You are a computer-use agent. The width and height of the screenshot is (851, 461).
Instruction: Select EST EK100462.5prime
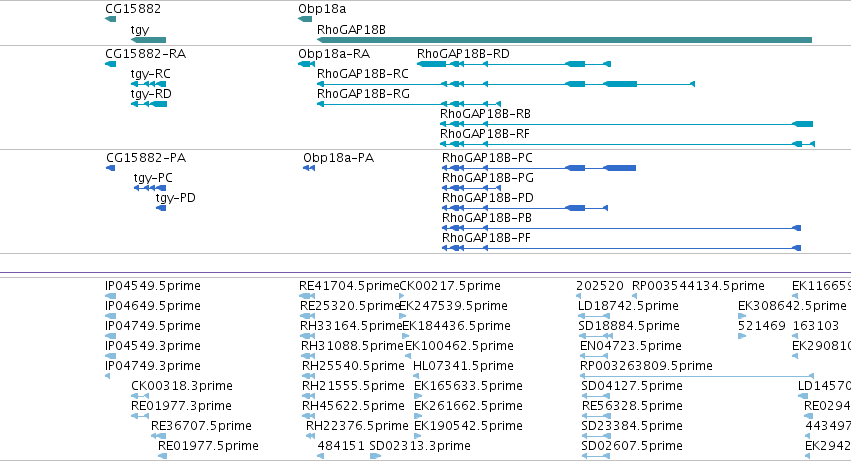coord(459,346)
